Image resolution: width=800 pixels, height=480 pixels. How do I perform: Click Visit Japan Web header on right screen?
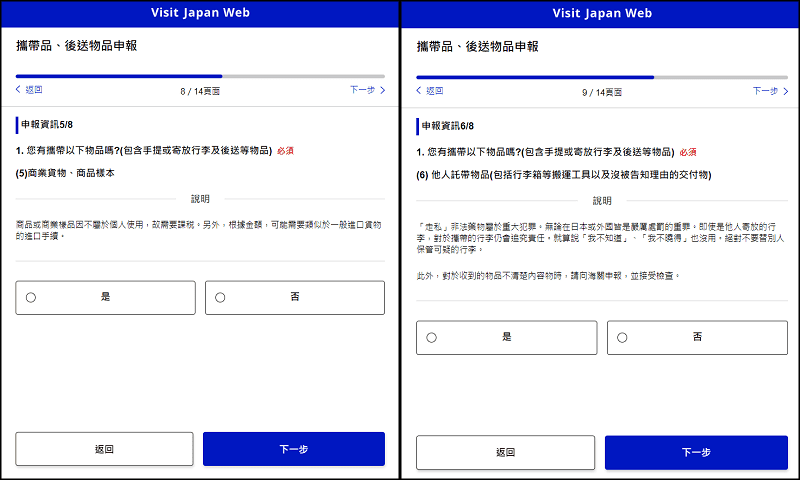pos(602,13)
